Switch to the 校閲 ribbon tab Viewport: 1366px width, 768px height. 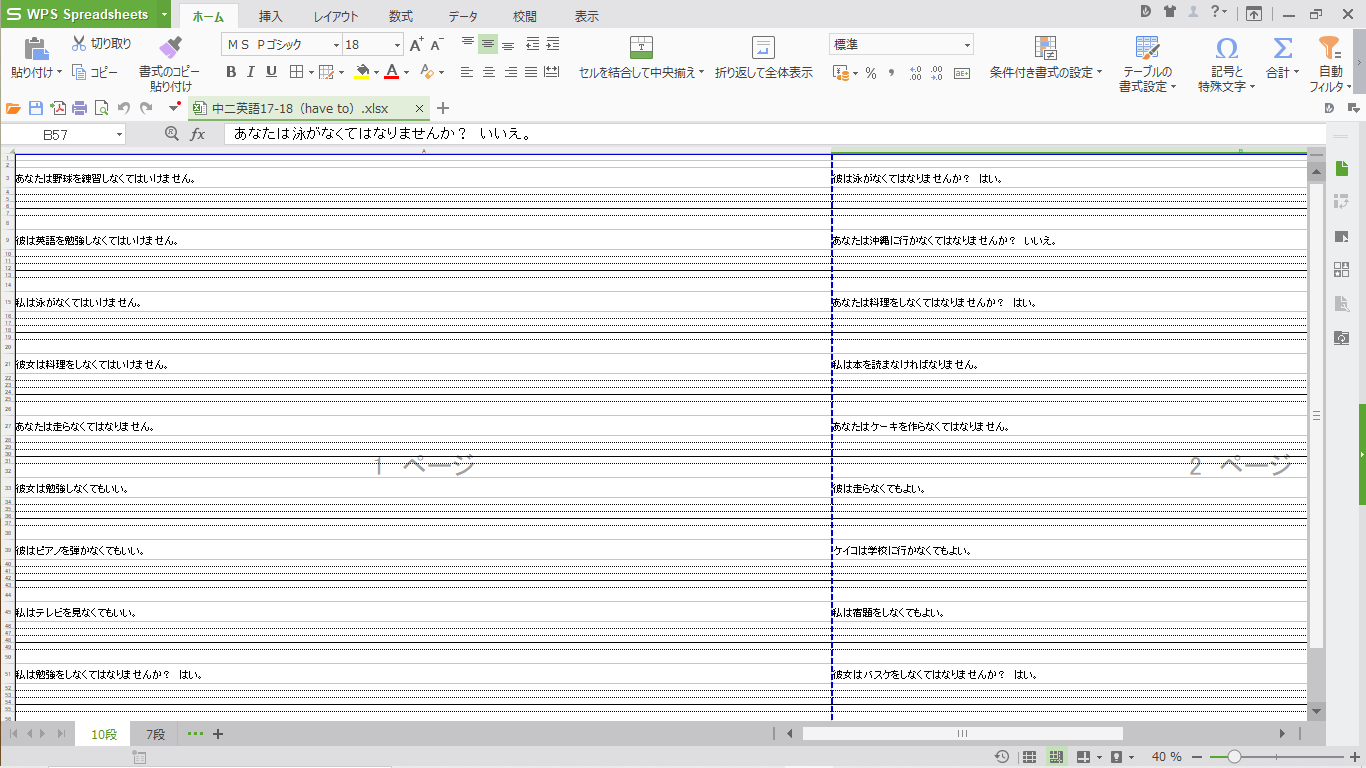525,17
